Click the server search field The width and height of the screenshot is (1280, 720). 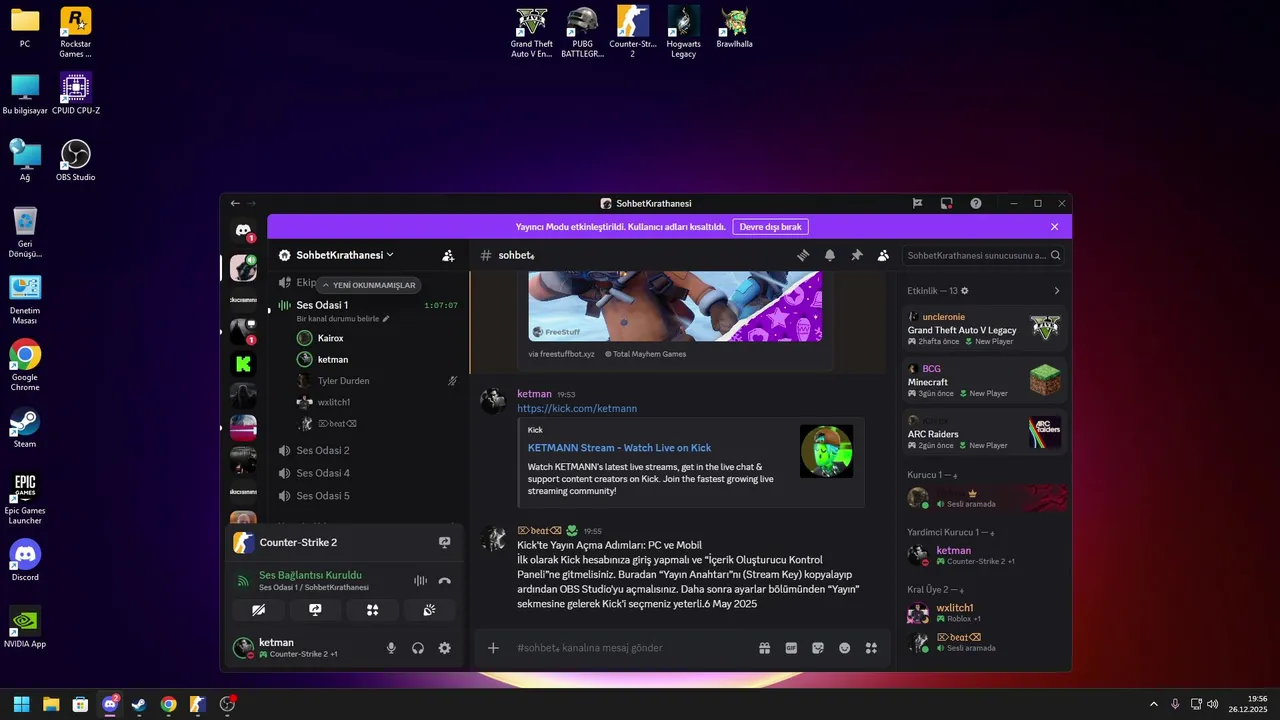tap(985, 255)
